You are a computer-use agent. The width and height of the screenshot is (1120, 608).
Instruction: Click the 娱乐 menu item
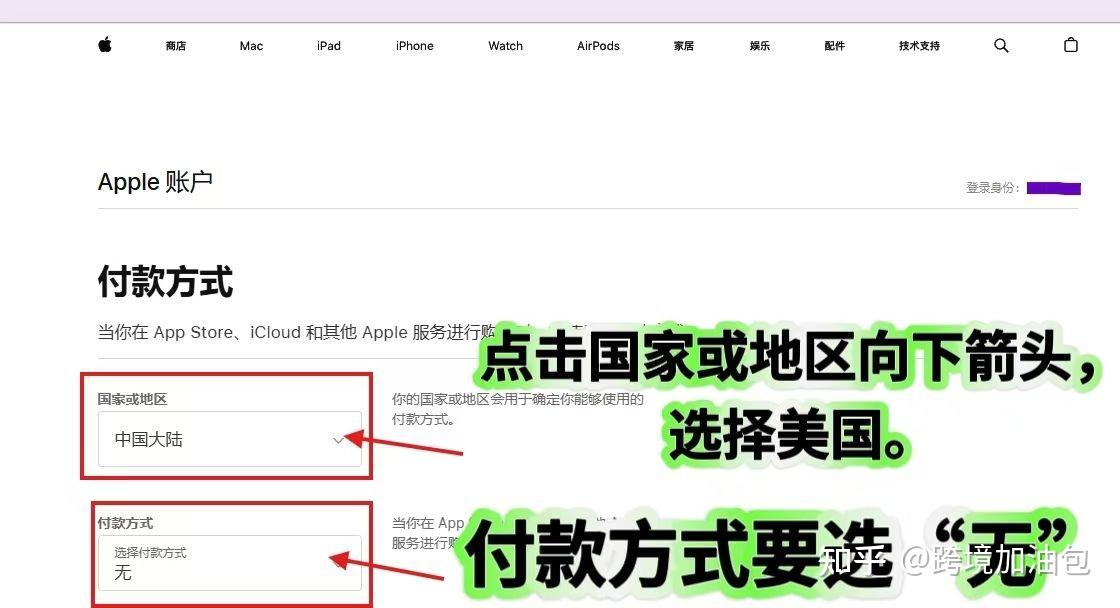pyautogui.click(x=759, y=46)
